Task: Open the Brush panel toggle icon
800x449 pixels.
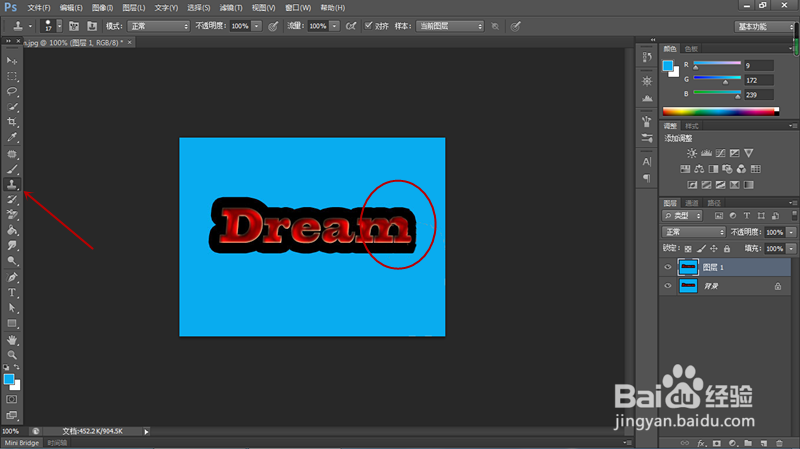Action: point(73,26)
